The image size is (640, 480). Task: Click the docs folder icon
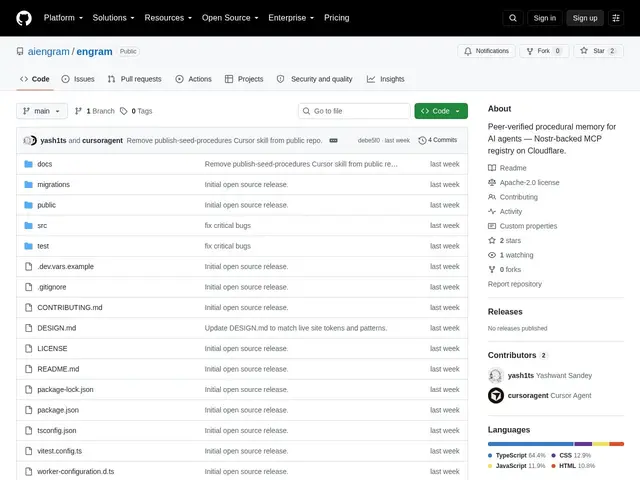coord(28,164)
